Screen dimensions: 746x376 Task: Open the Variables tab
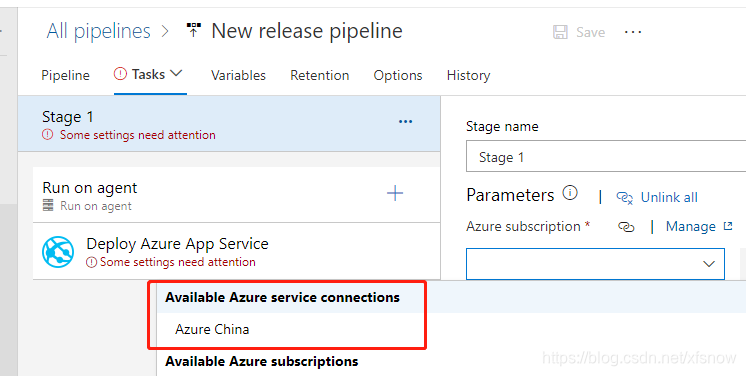click(238, 76)
